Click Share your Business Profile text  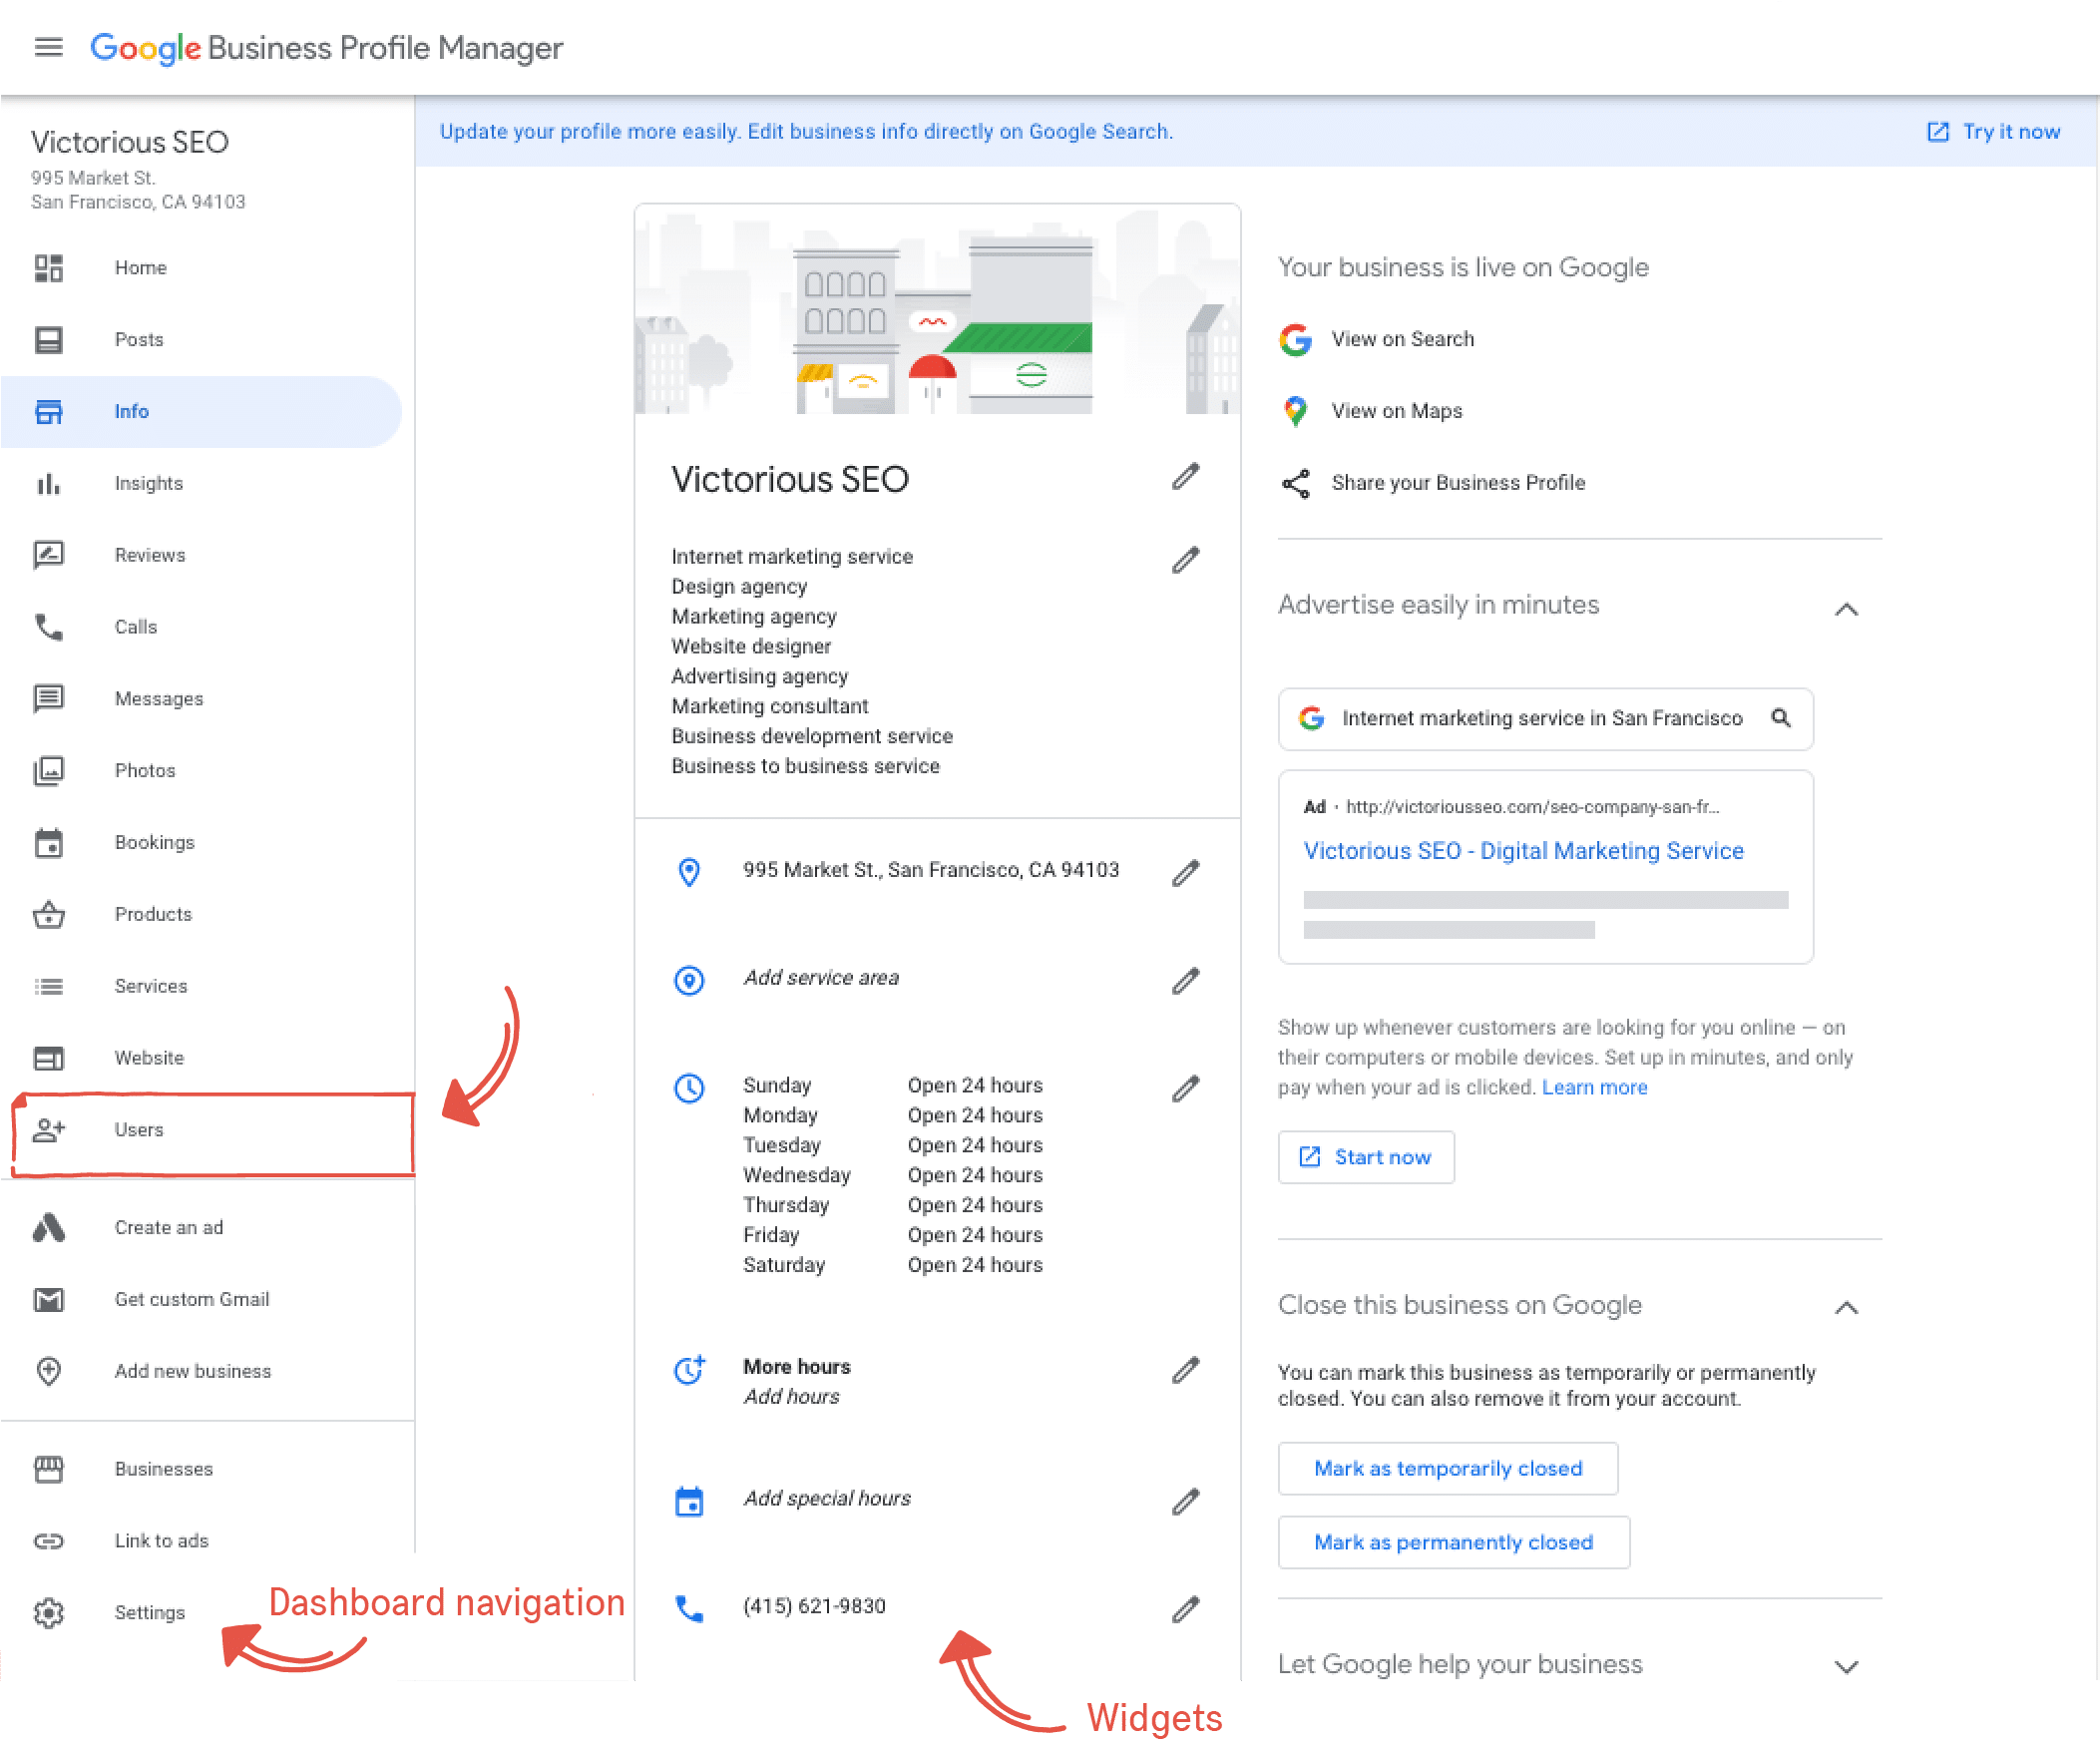pyautogui.click(x=1458, y=483)
